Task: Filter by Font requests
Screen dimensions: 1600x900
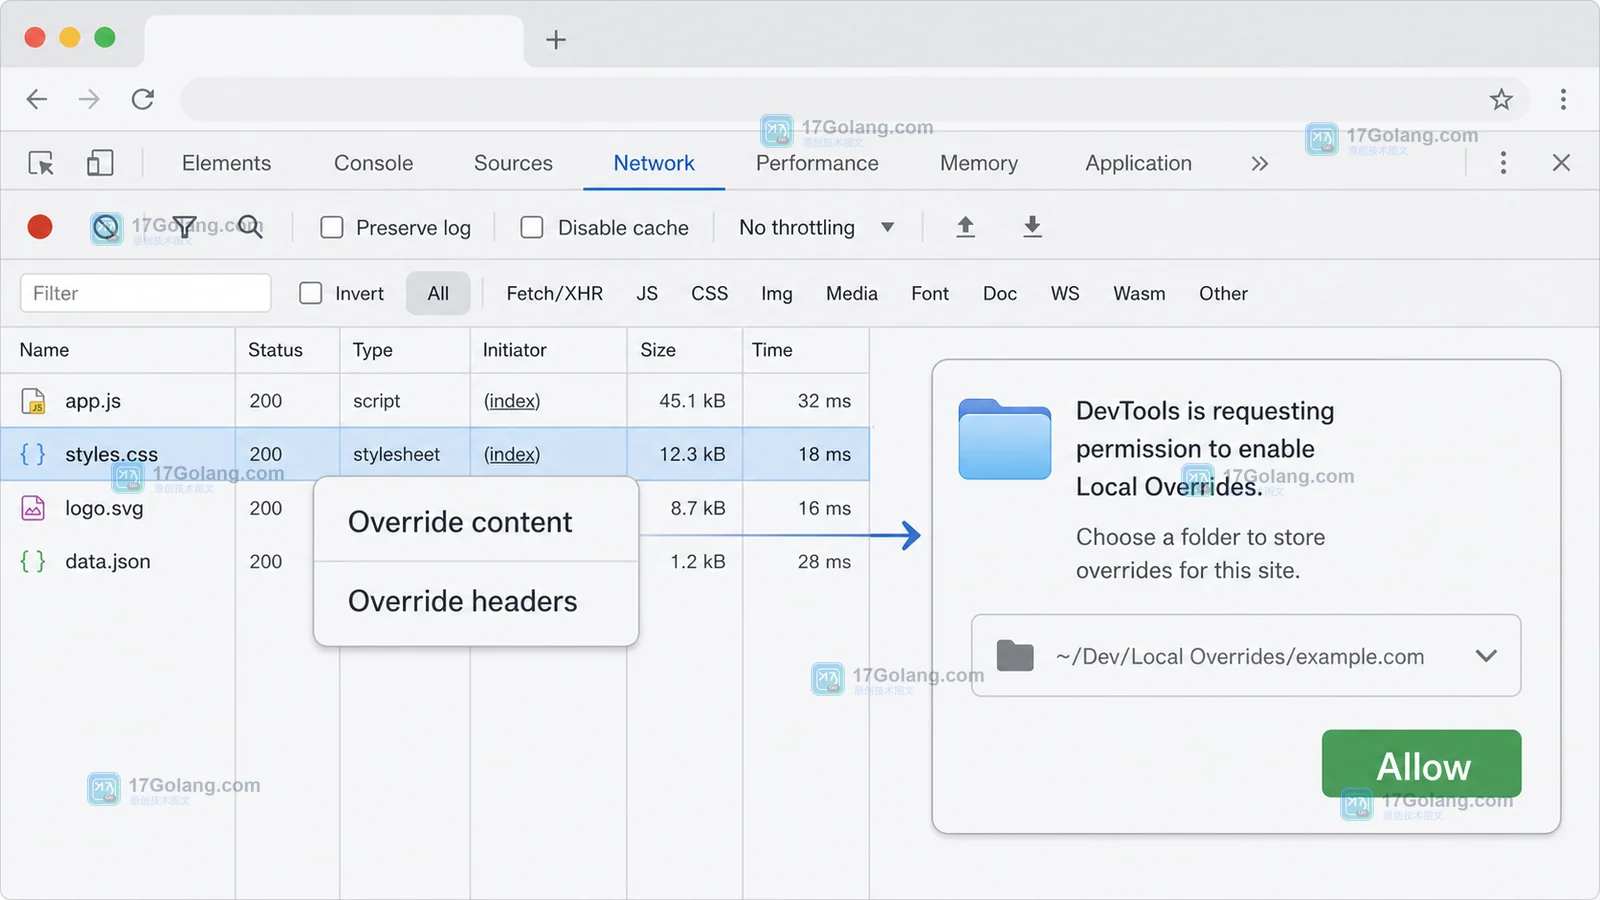Action: (x=930, y=293)
